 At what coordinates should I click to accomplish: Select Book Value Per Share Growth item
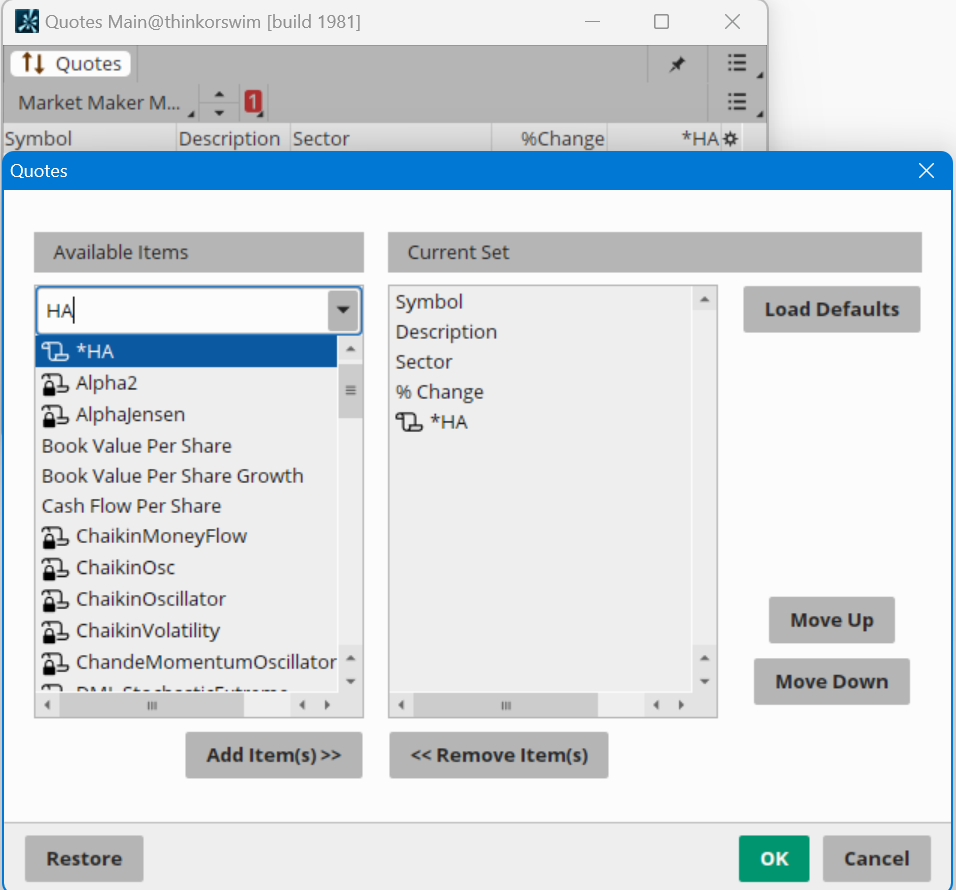[187, 476]
